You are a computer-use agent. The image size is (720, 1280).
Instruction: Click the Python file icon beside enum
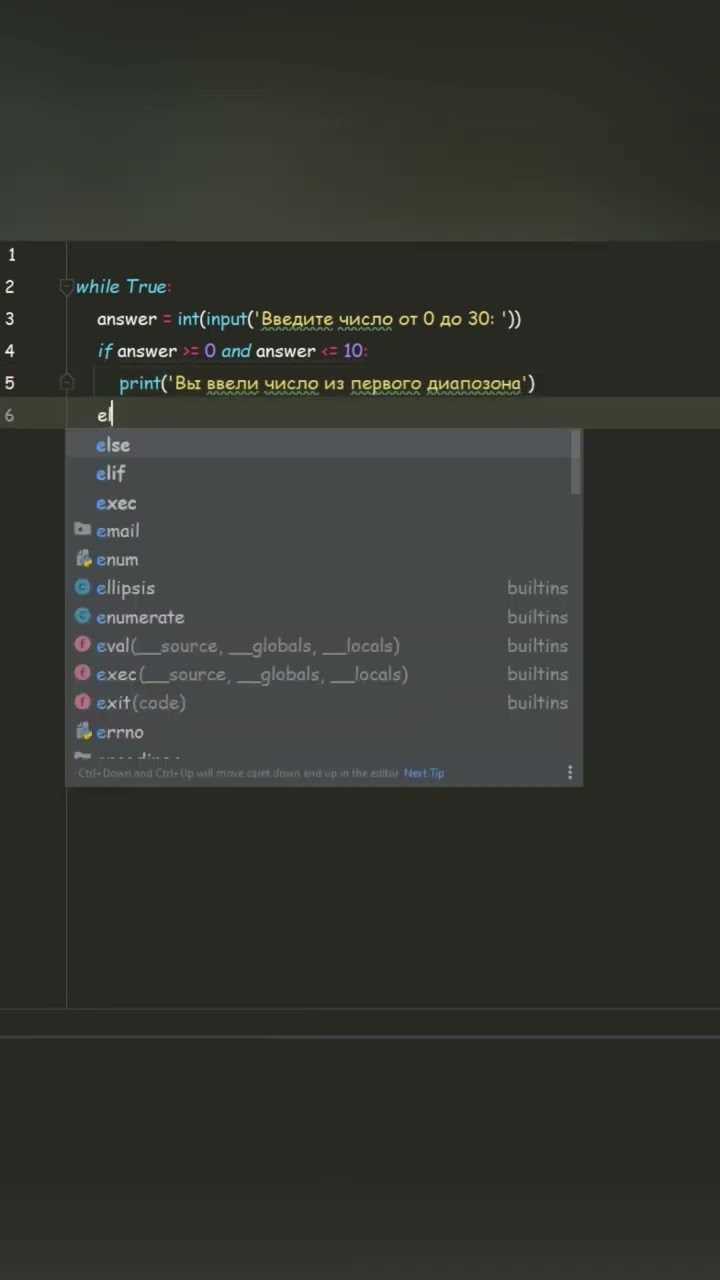tap(83, 559)
